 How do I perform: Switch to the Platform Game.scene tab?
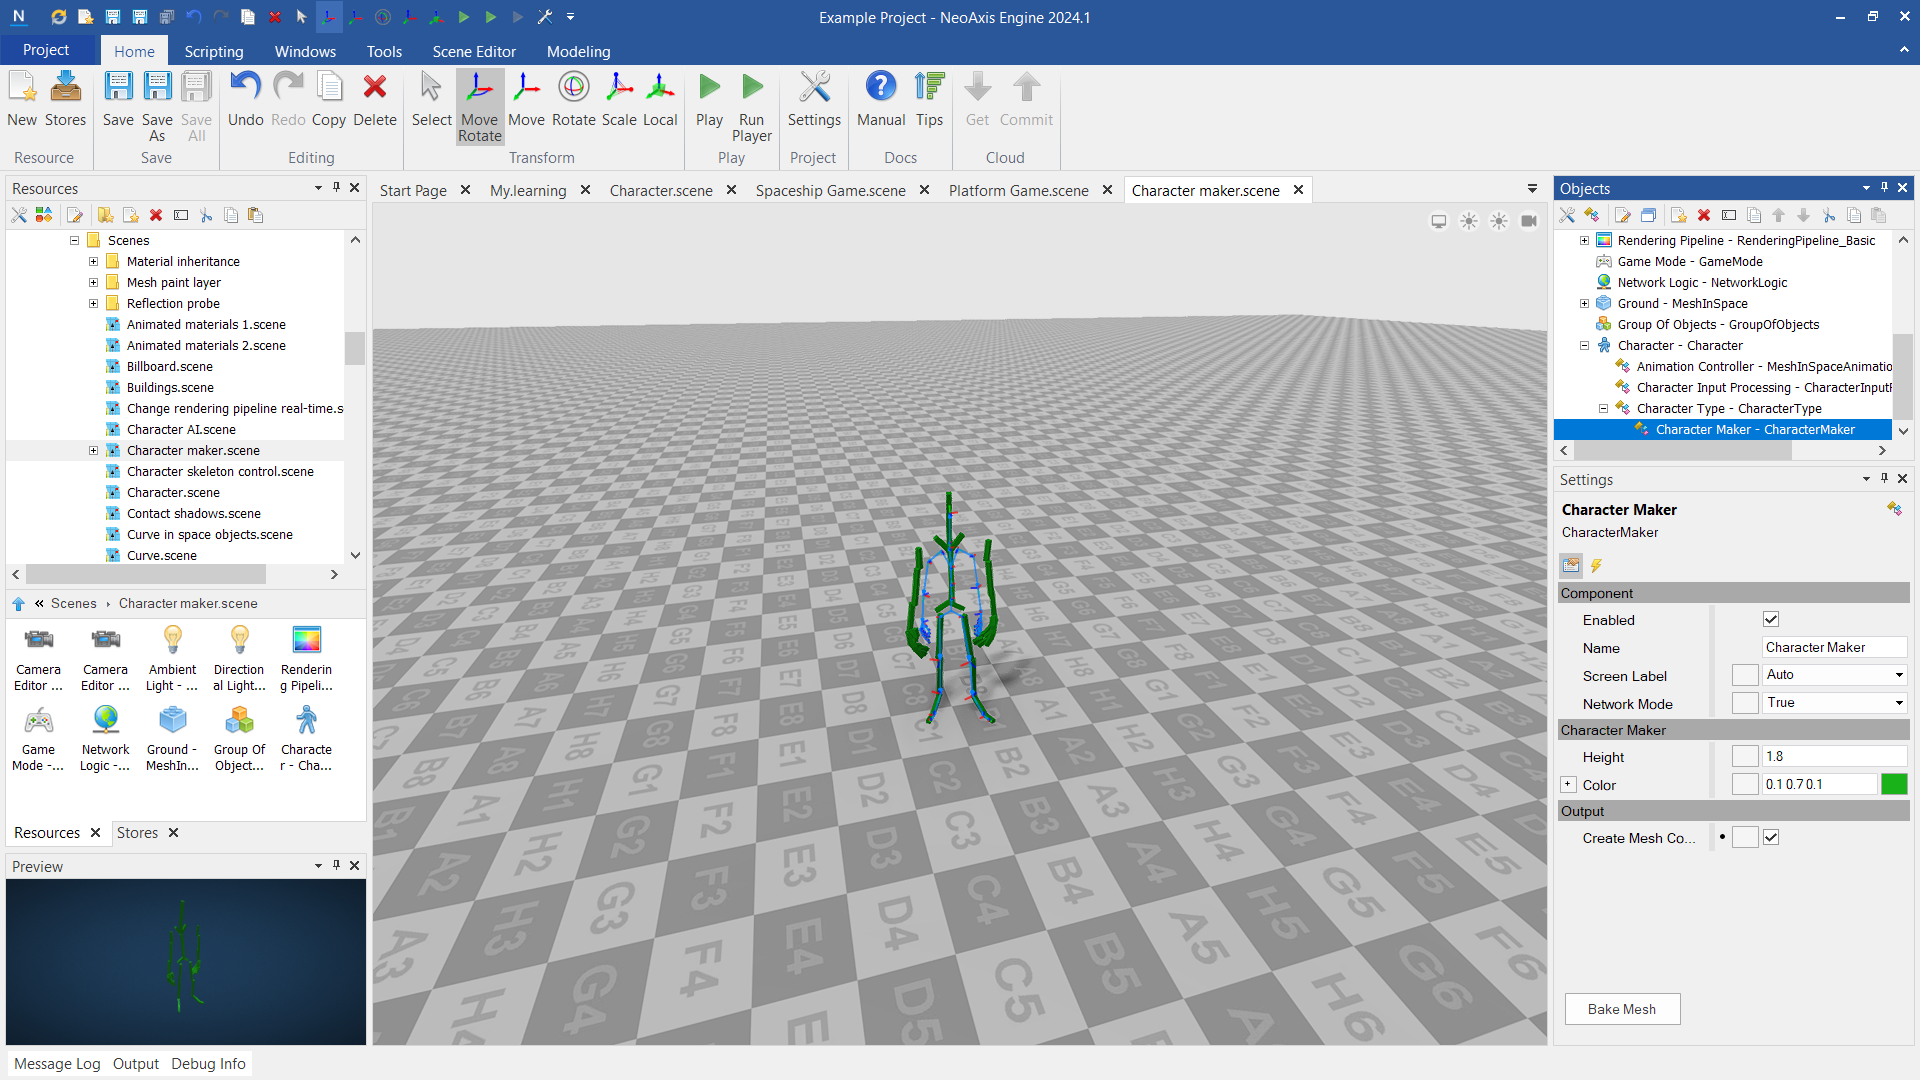1018,190
